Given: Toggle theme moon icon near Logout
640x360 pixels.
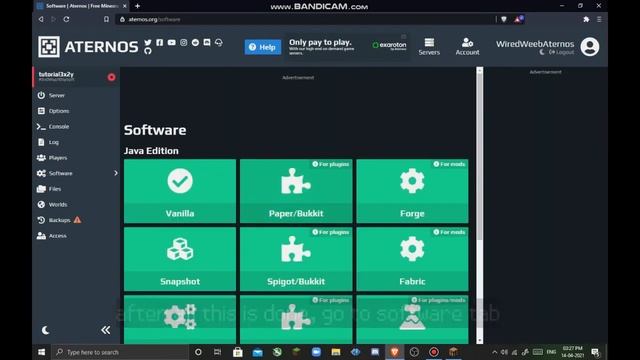Looking at the screenshot, I should (x=542, y=52).
